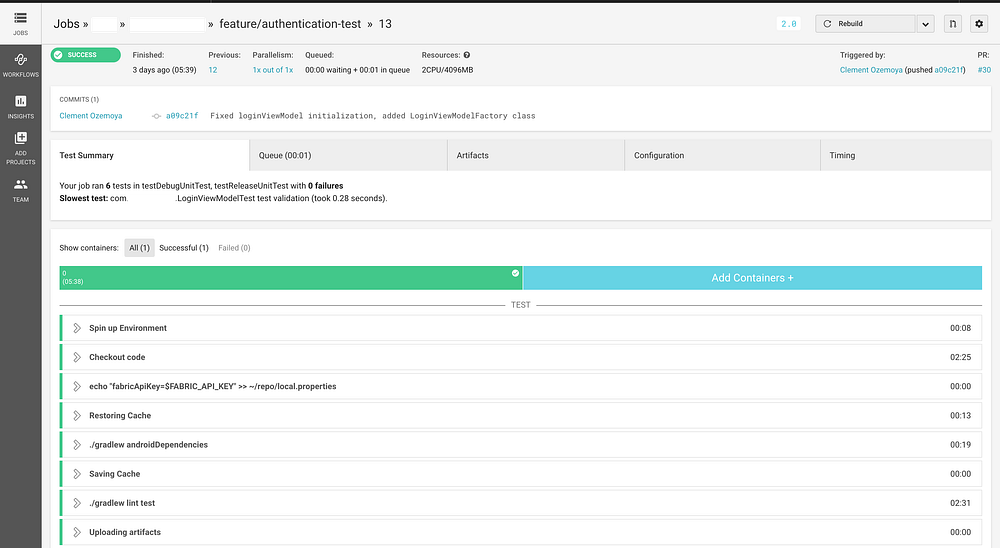Screen dimensions: 1000x548
Task: Open Clement Ozemoya in commits section
Action: 91,116
